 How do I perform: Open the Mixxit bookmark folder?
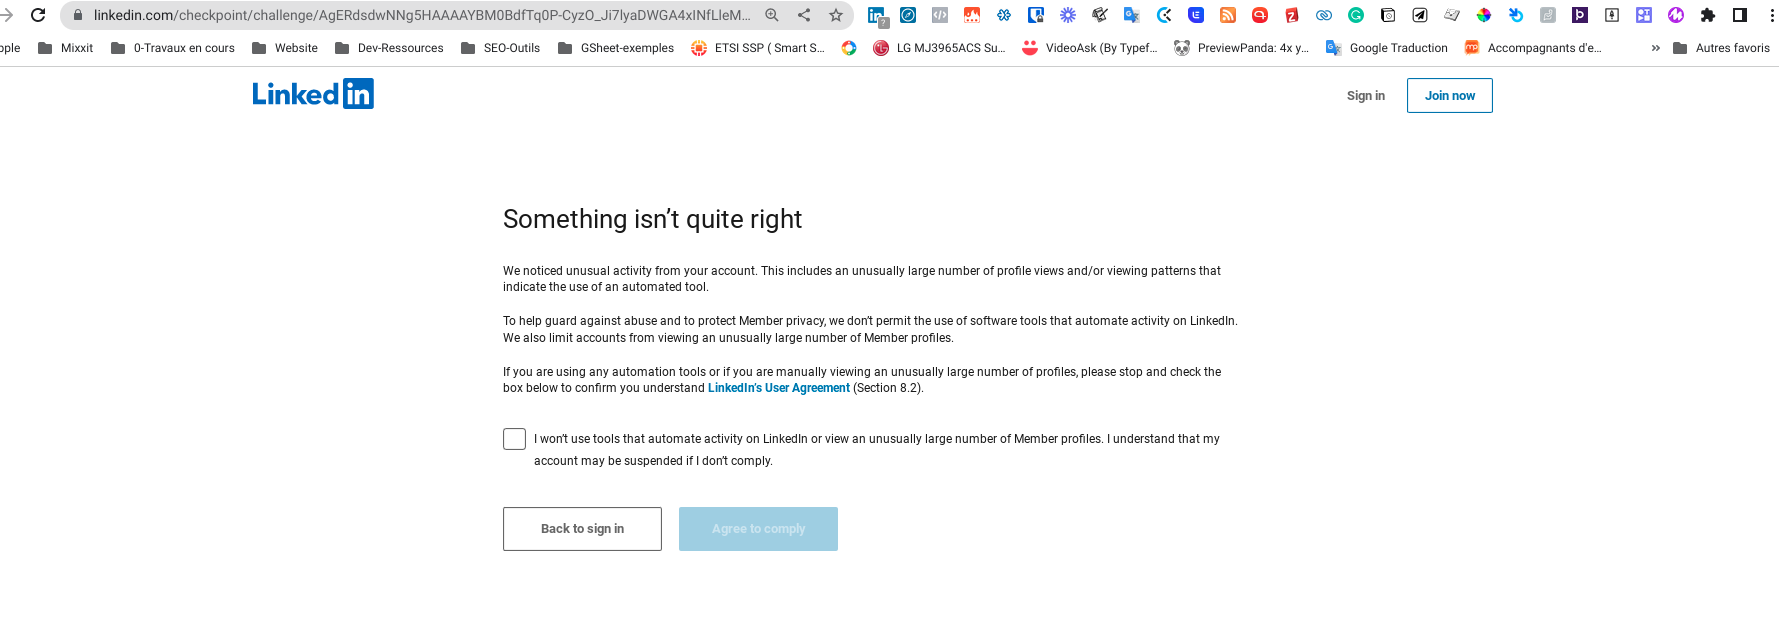coord(66,48)
